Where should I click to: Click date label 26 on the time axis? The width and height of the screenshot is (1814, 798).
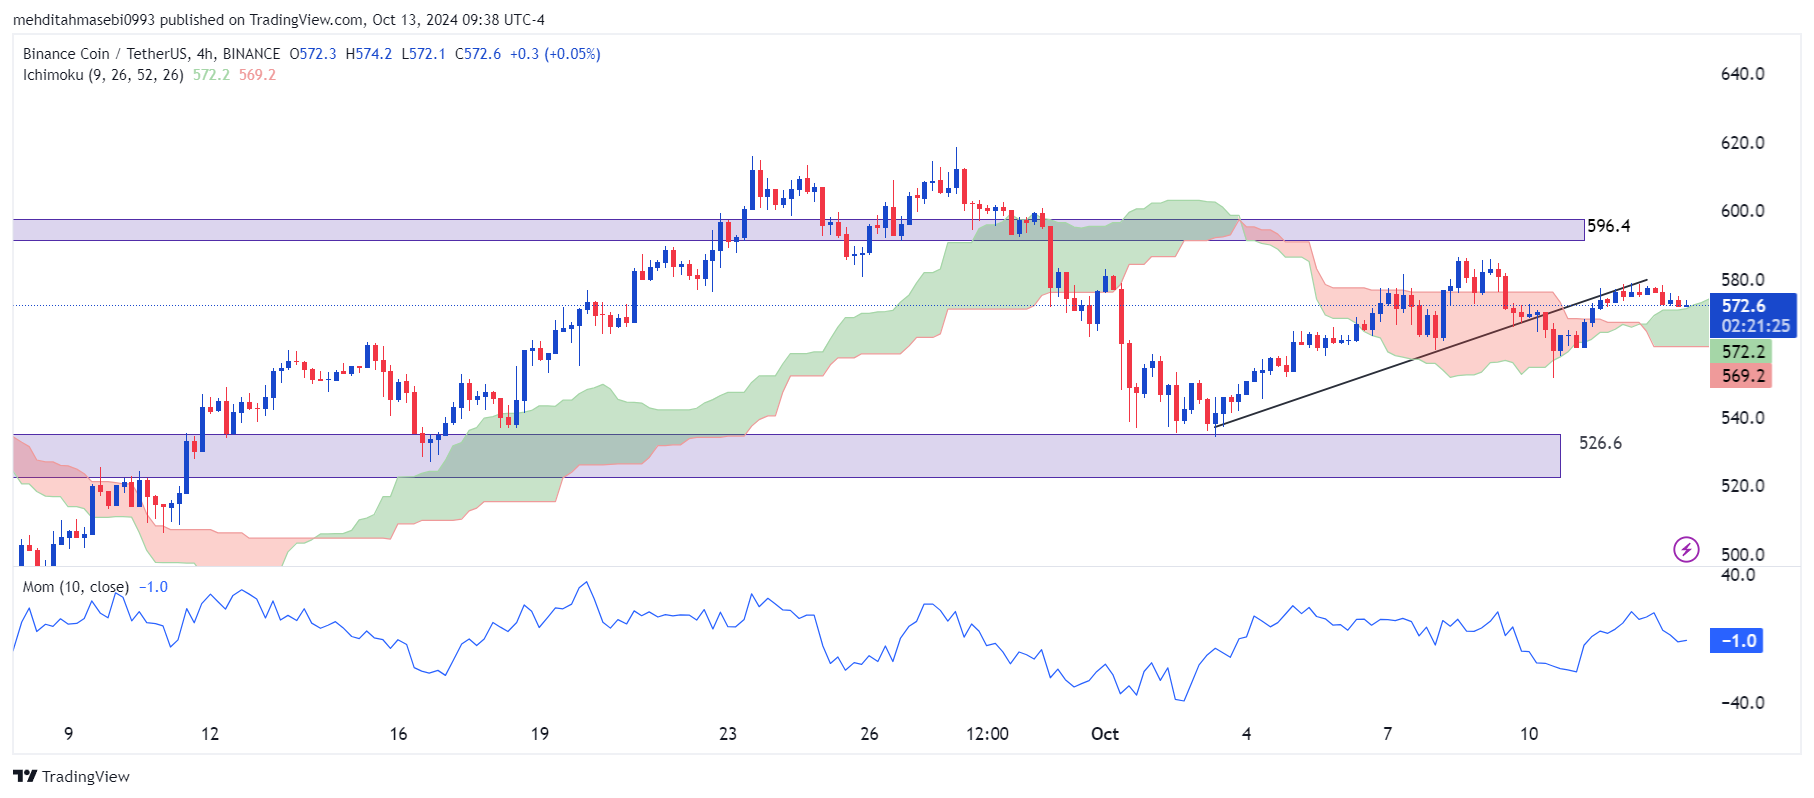tap(869, 734)
